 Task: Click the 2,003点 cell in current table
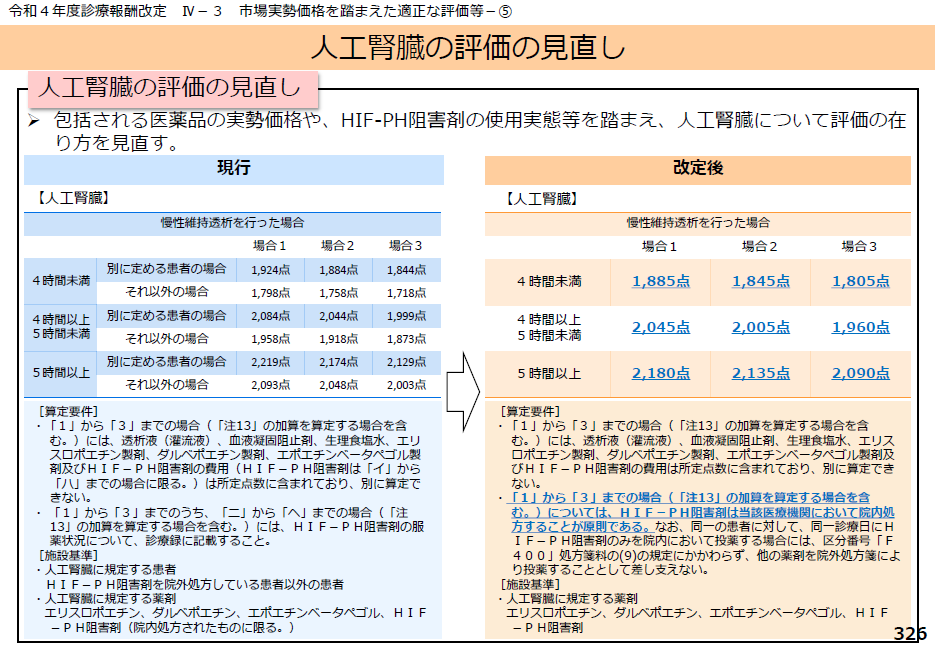tap(406, 385)
